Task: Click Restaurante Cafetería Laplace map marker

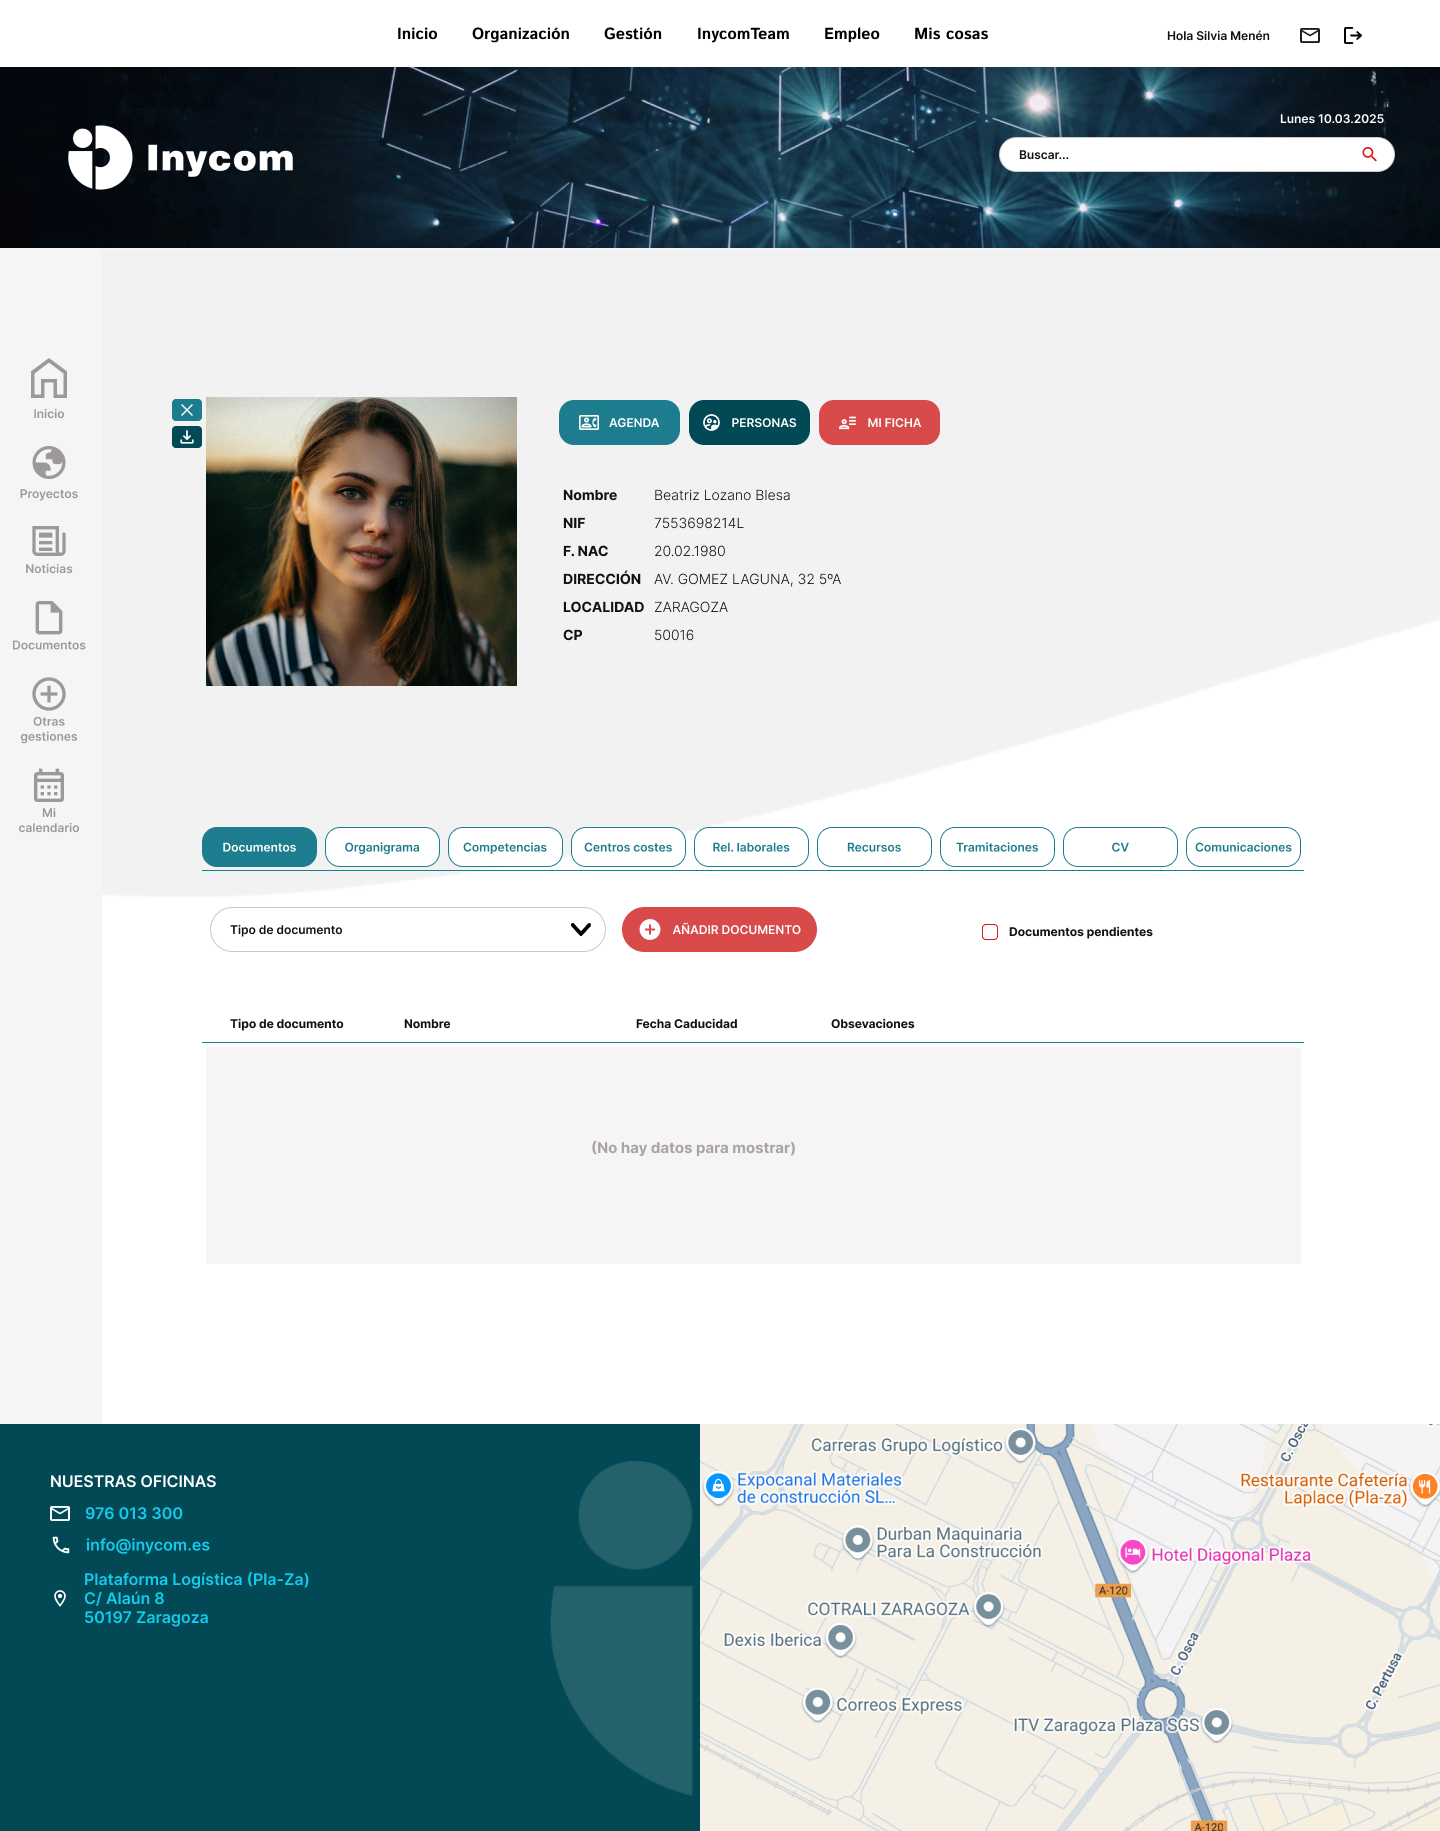Action: (1425, 1487)
